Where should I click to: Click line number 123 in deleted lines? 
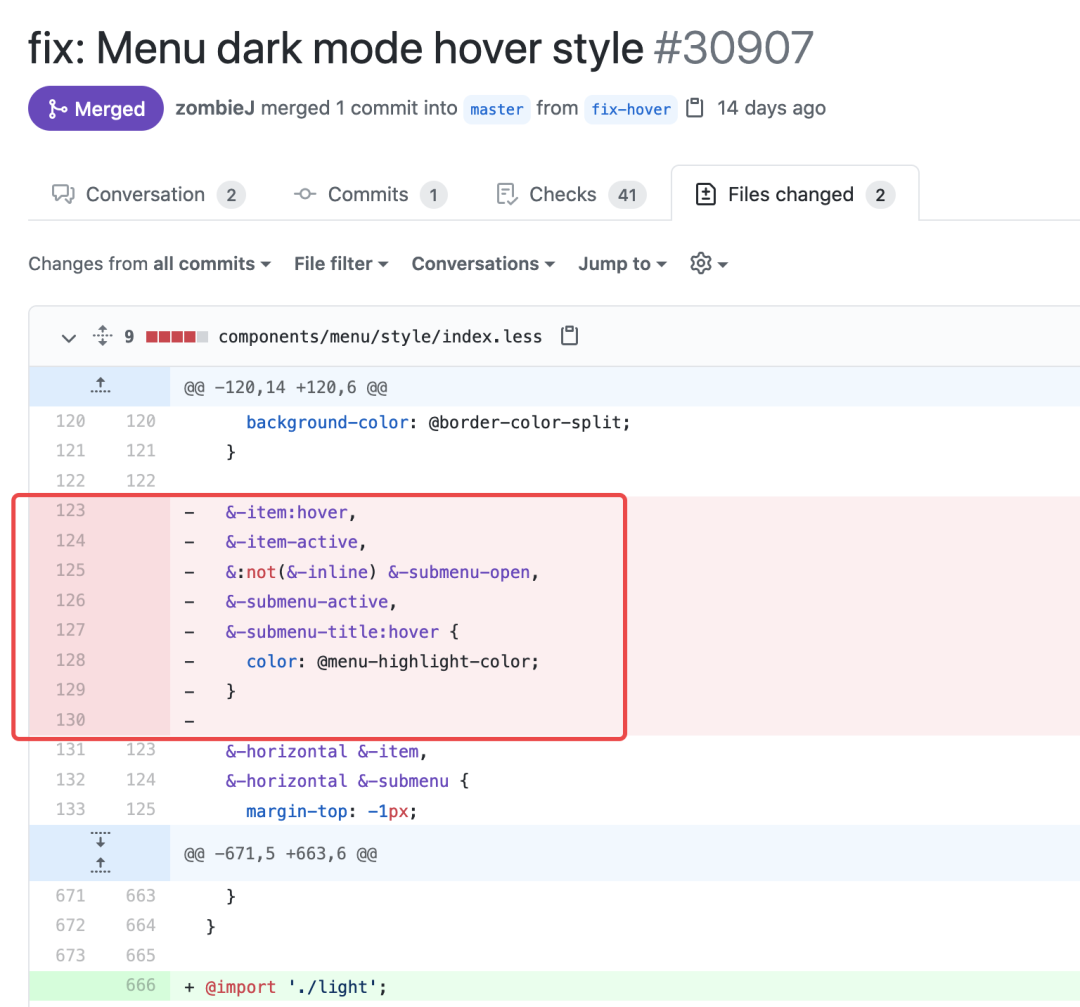point(70,511)
